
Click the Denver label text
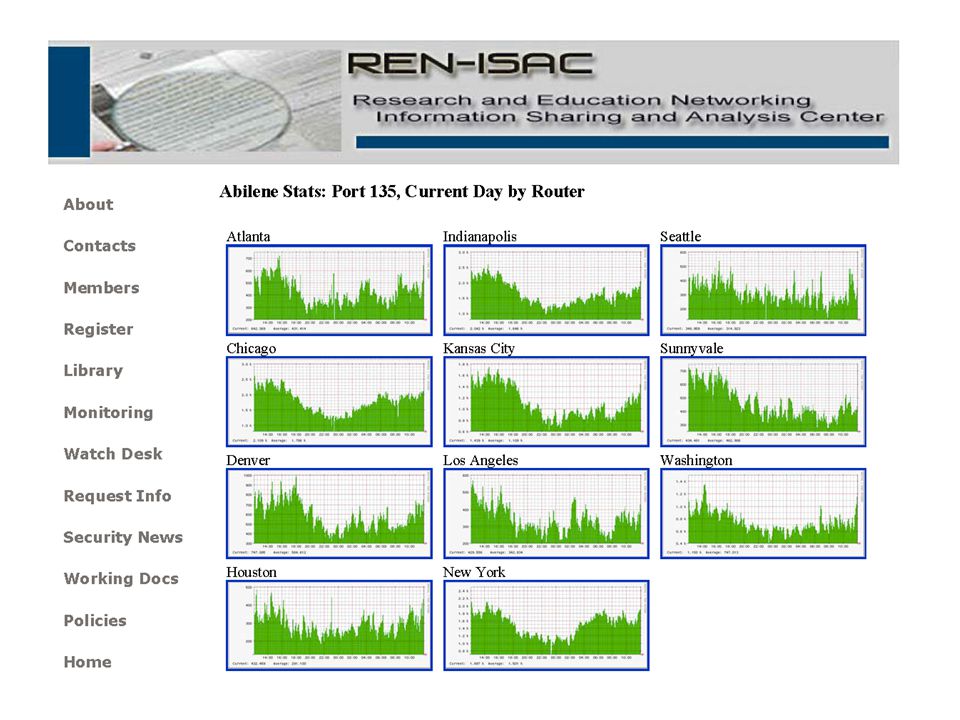click(x=248, y=460)
